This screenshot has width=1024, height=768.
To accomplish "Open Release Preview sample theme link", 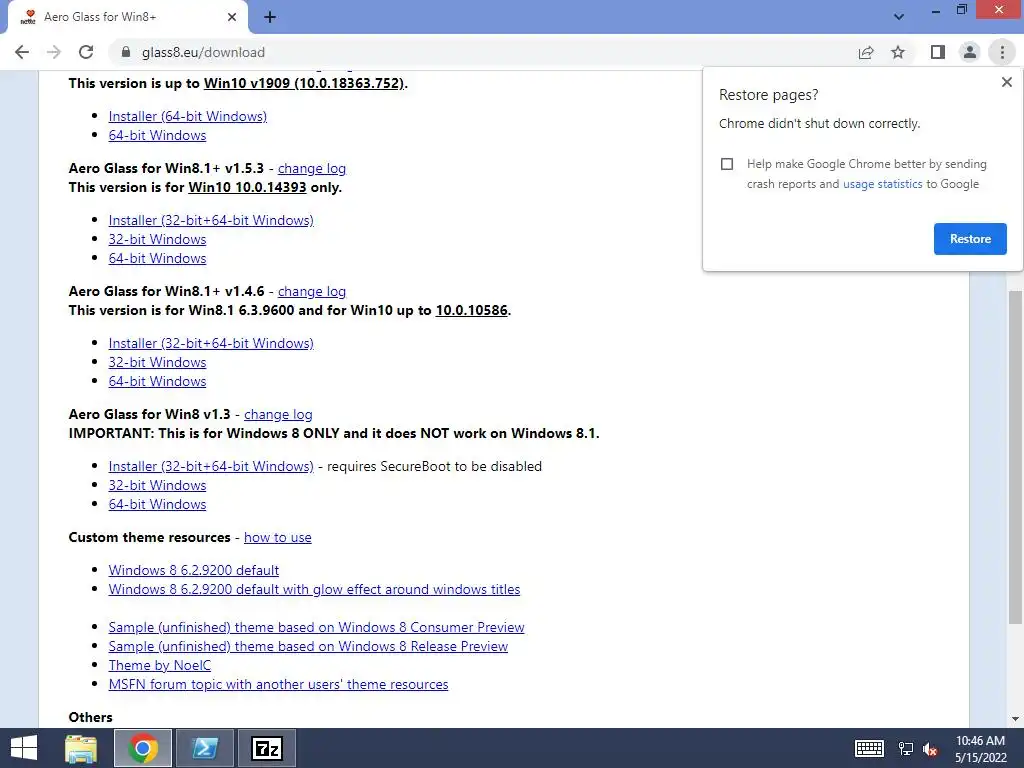I will [308, 647].
